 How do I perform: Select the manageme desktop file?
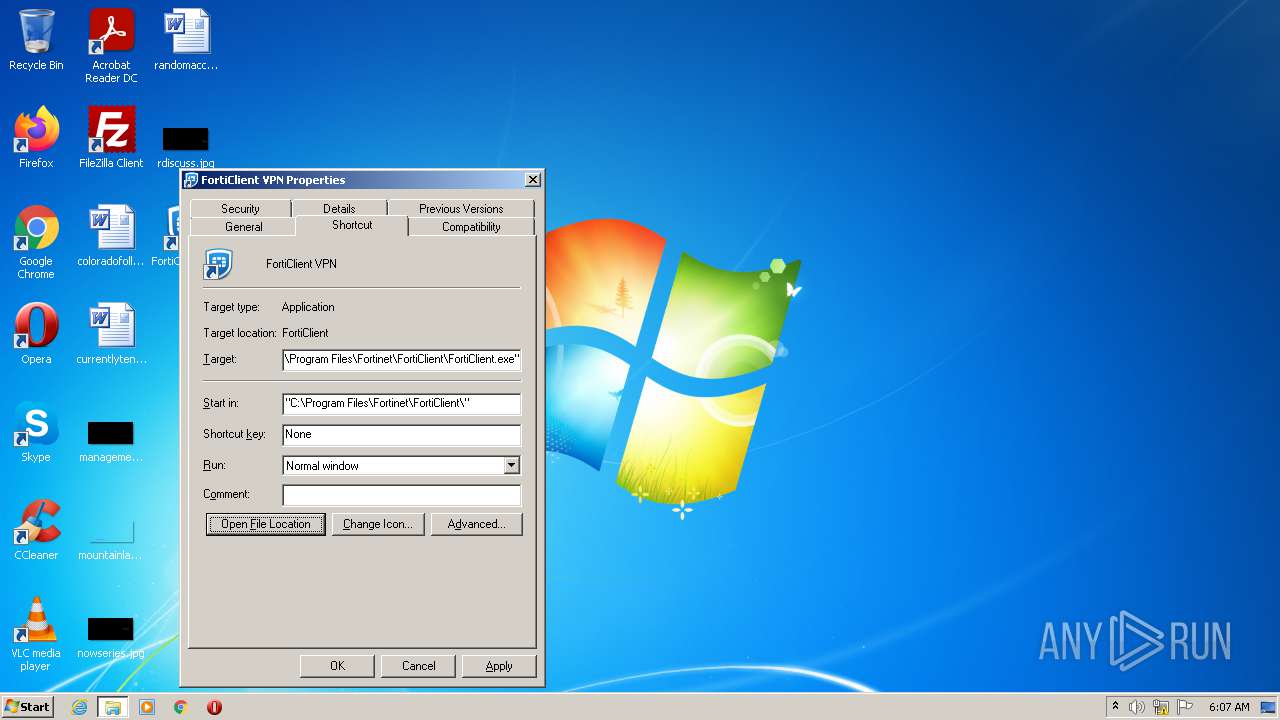[111, 440]
